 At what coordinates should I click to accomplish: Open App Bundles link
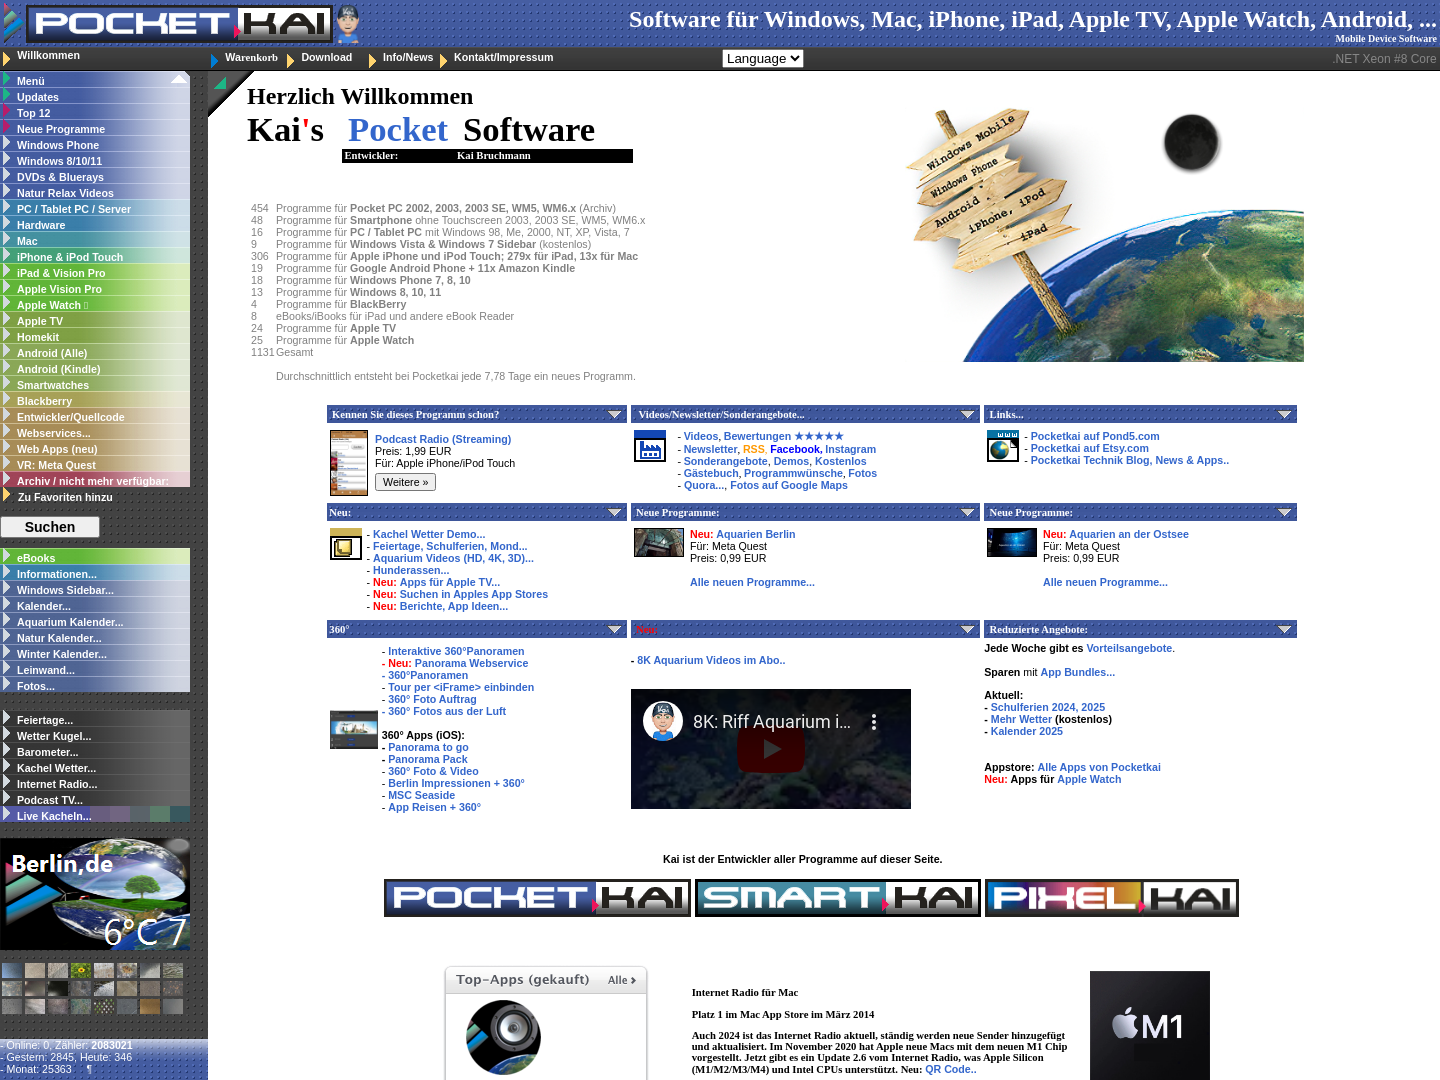[1078, 672]
